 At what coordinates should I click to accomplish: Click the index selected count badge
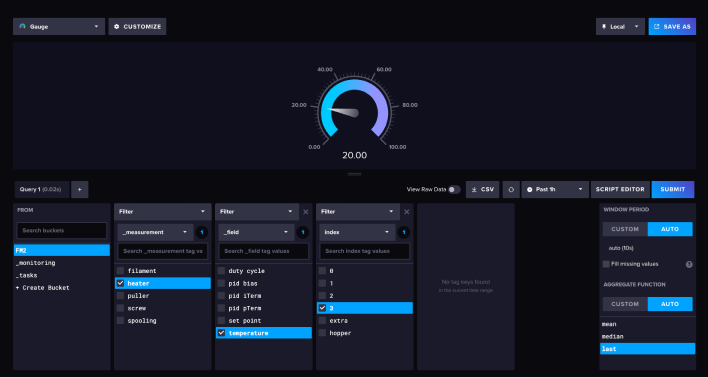tap(404, 232)
